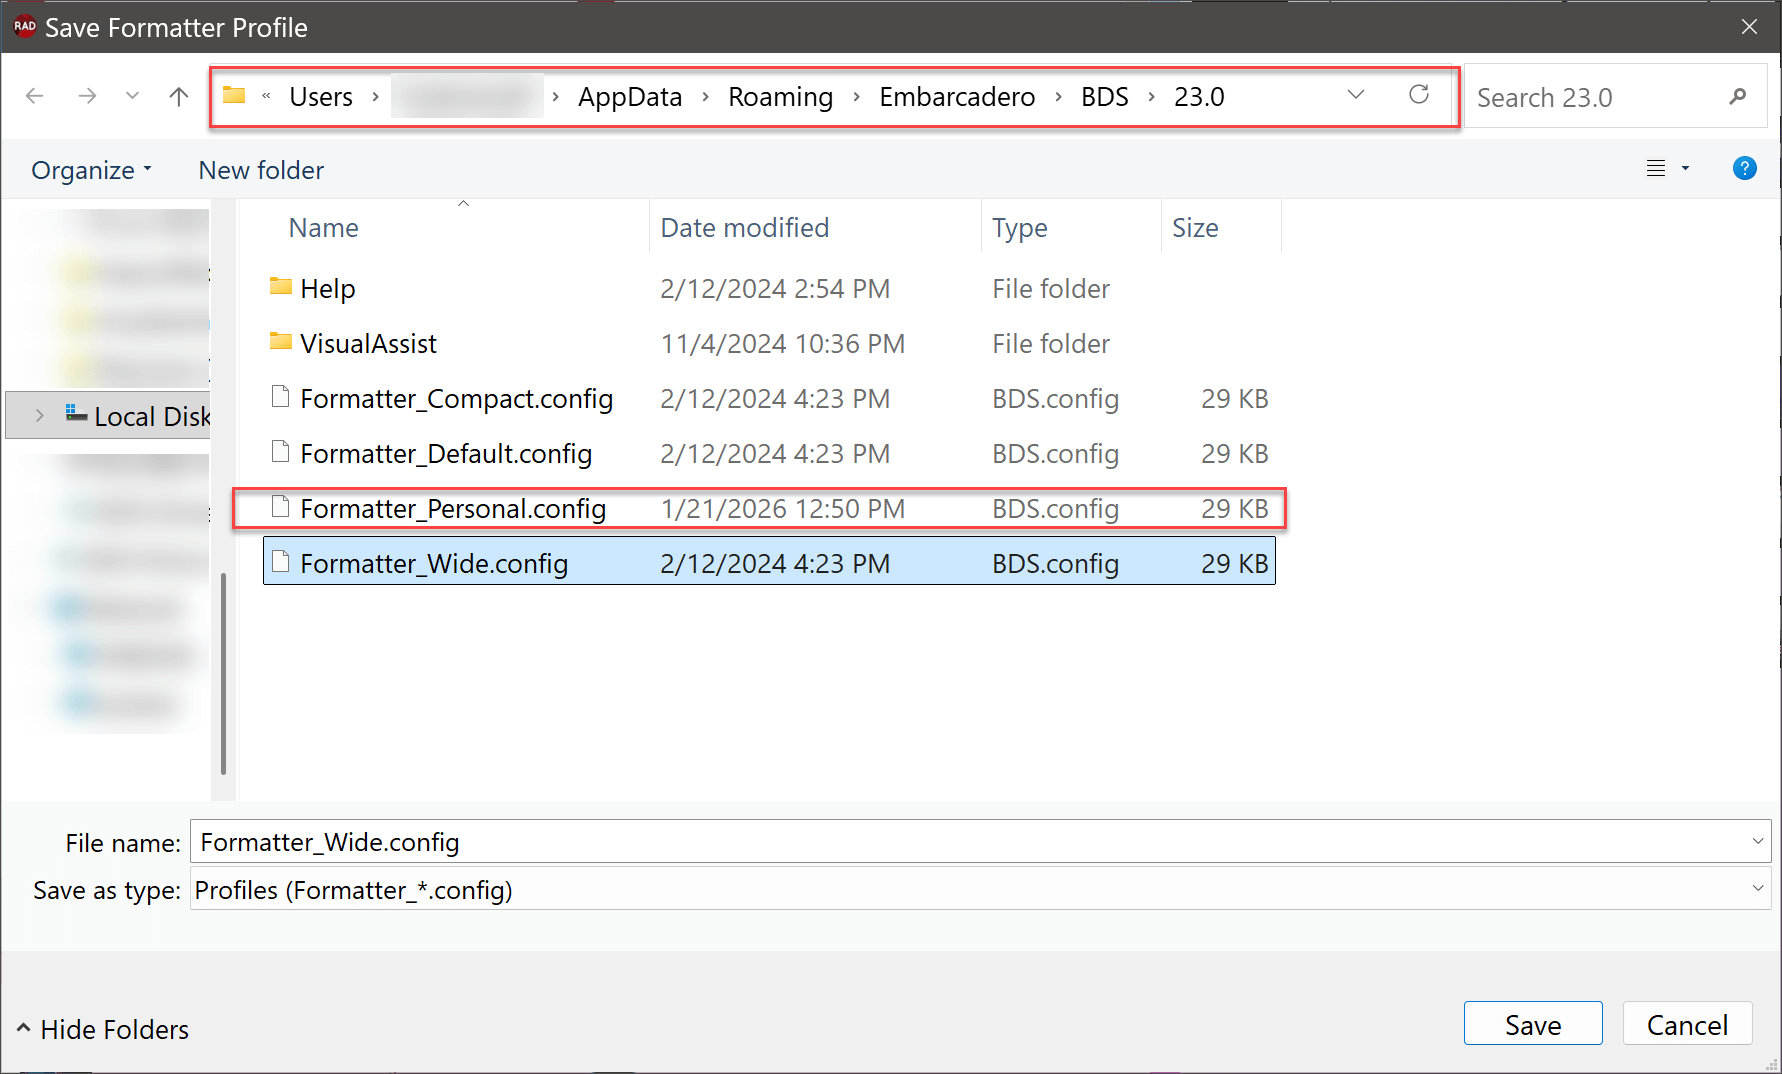
Task: Sort files by Date modified column
Action: pyautogui.click(x=745, y=228)
